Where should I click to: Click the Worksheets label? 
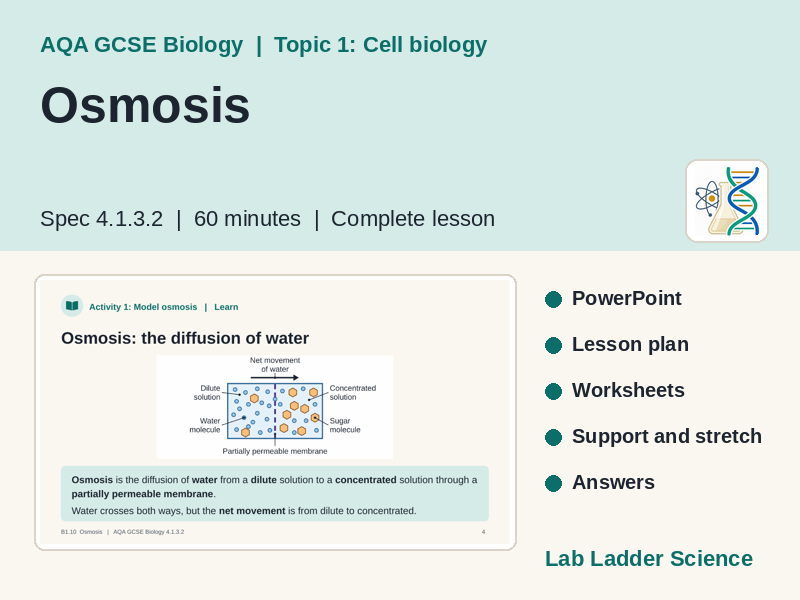coord(628,390)
